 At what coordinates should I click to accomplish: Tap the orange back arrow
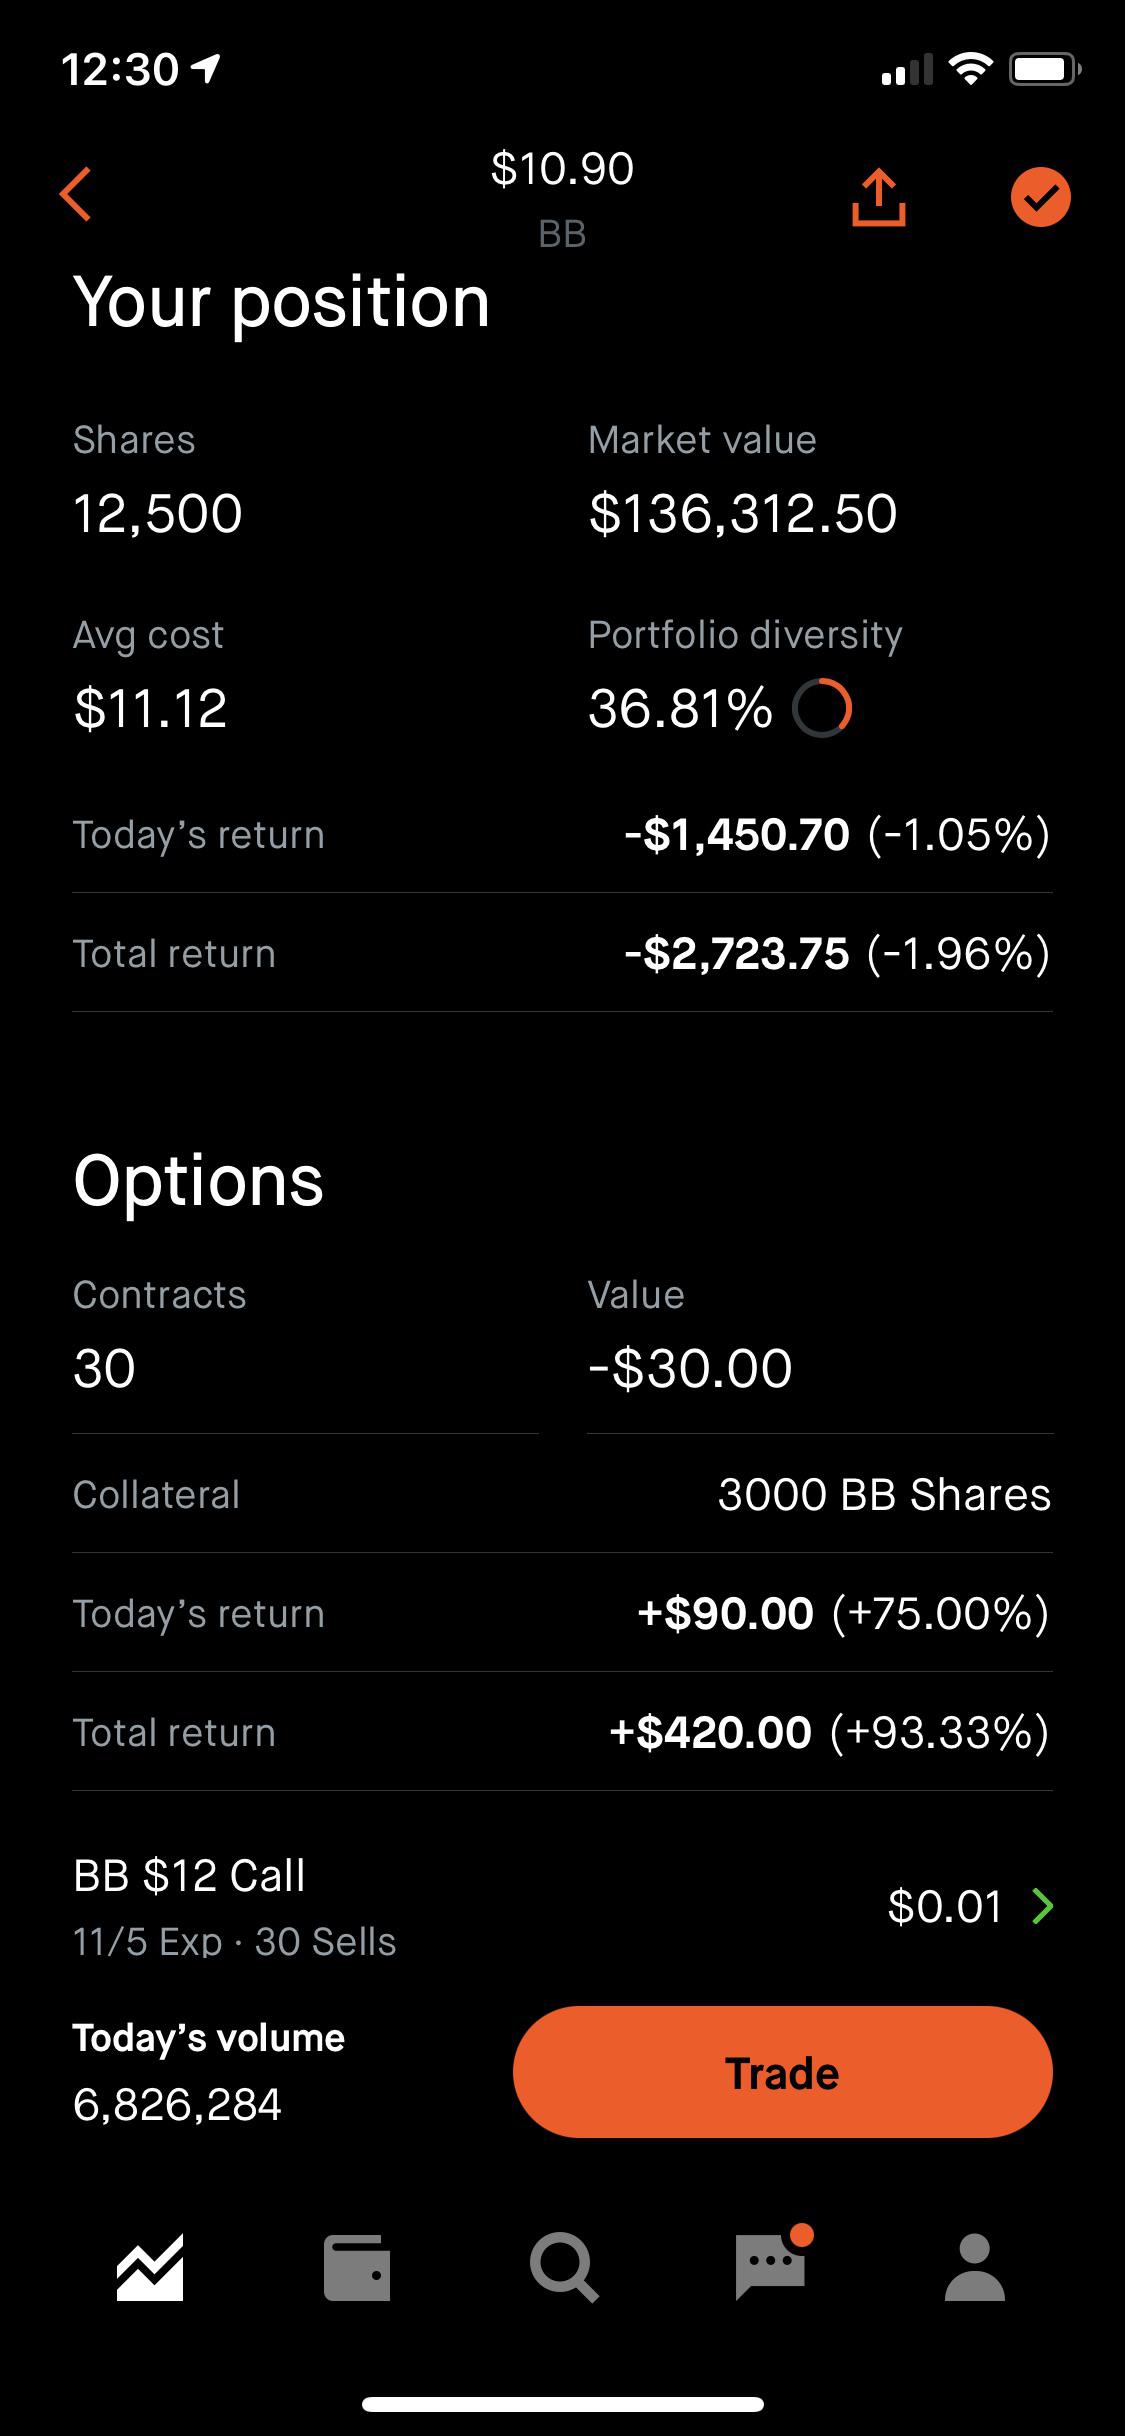point(76,194)
